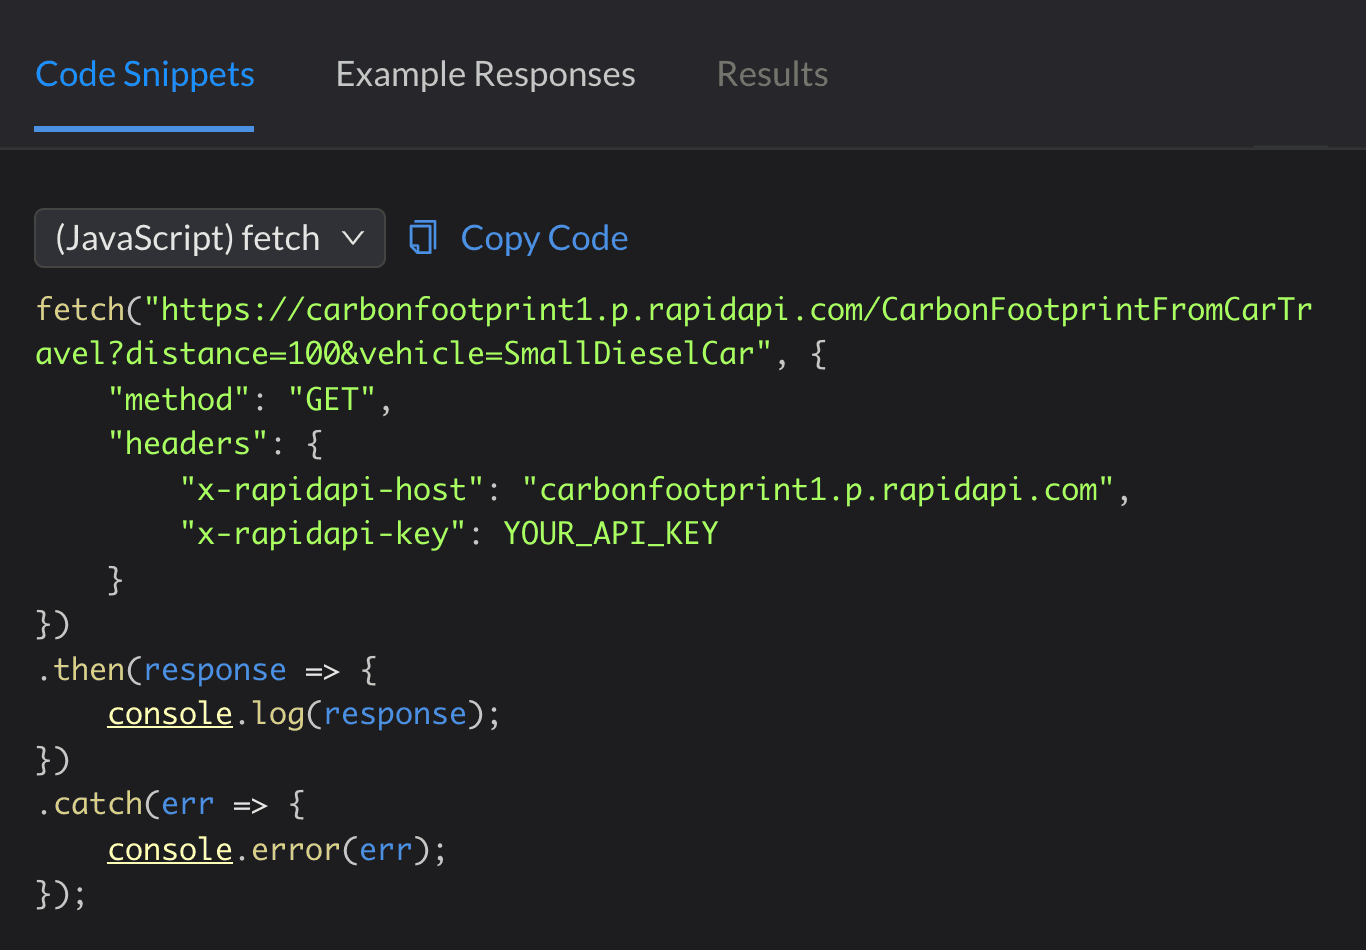The image size is (1366, 950).
Task: Select the Results tab
Action: click(x=772, y=75)
